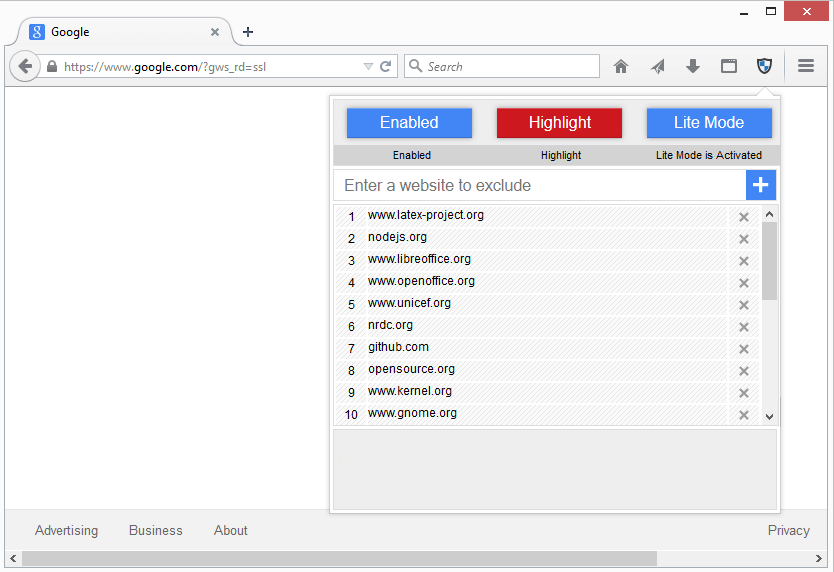Image resolution: width=834 pixels, height=572 pixels.
Task: Click horizontal scrollbar left arrow
Action: click(13, 558)
